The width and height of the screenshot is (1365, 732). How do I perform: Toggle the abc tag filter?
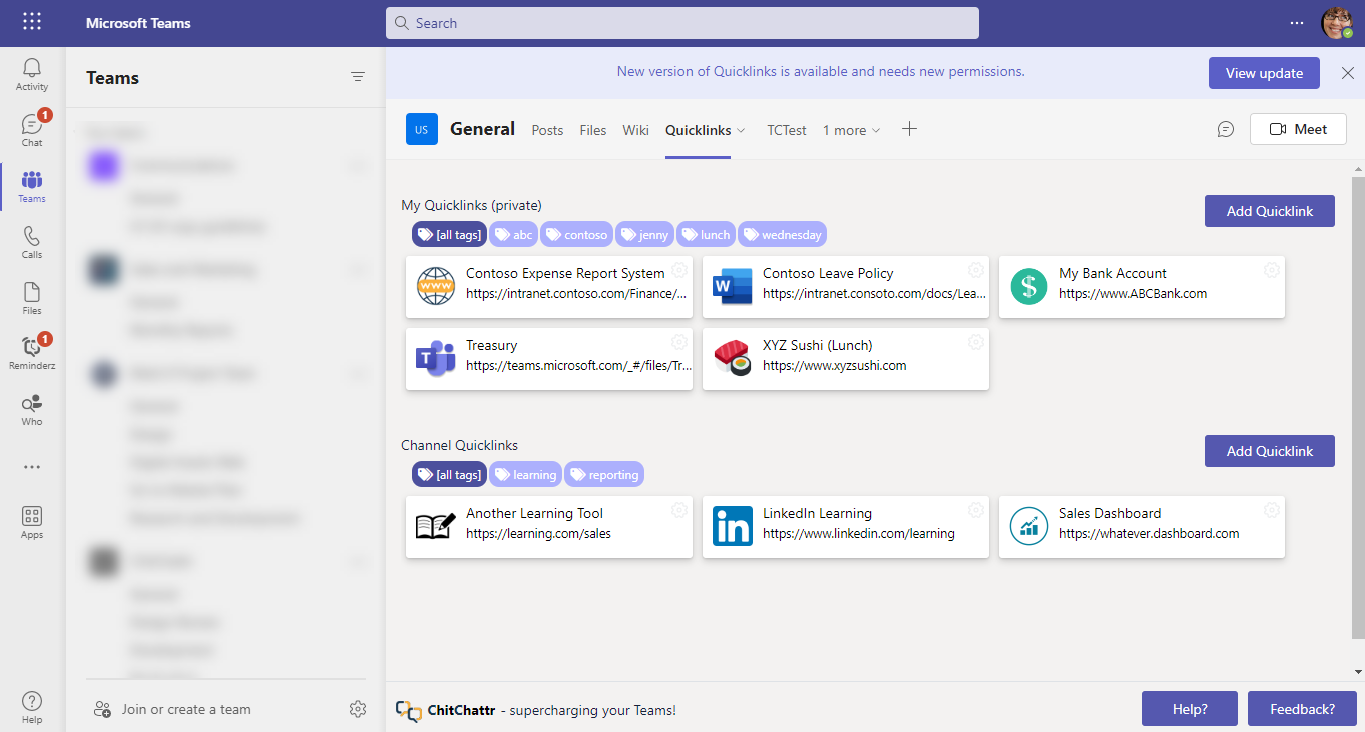tap(513, 235)
